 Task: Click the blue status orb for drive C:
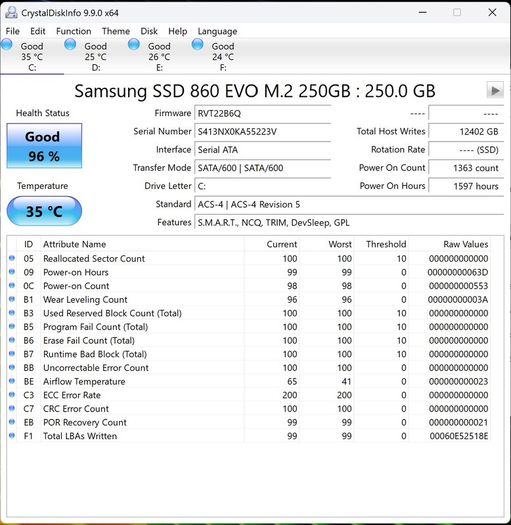[x=7, y=45]
